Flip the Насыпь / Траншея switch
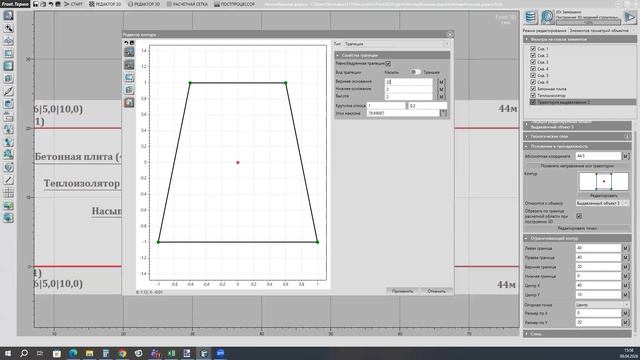 point(415,72)
